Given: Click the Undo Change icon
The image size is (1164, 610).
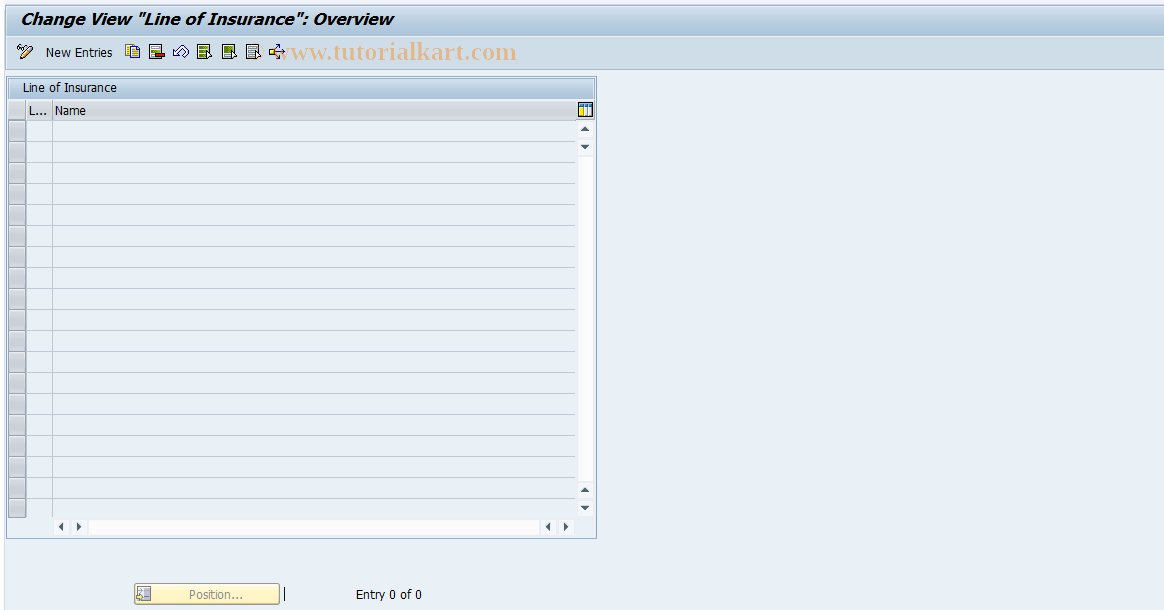Looking at the screenshot, I should click(180, 52).
